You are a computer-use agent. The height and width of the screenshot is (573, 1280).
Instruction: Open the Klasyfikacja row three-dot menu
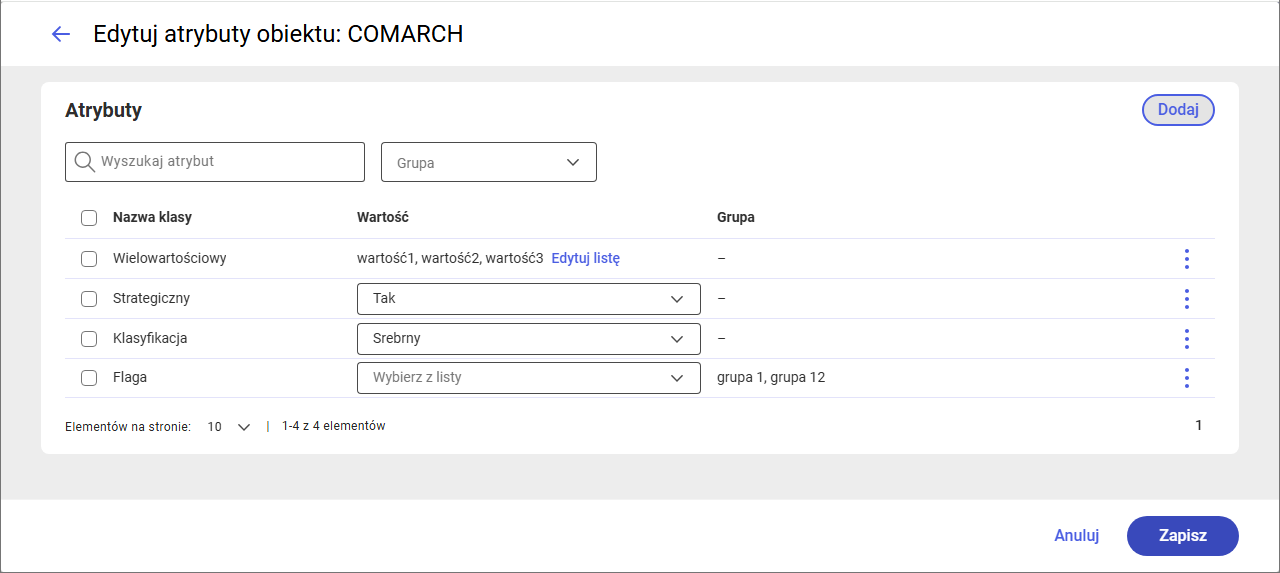click(x=1186, y=339)
